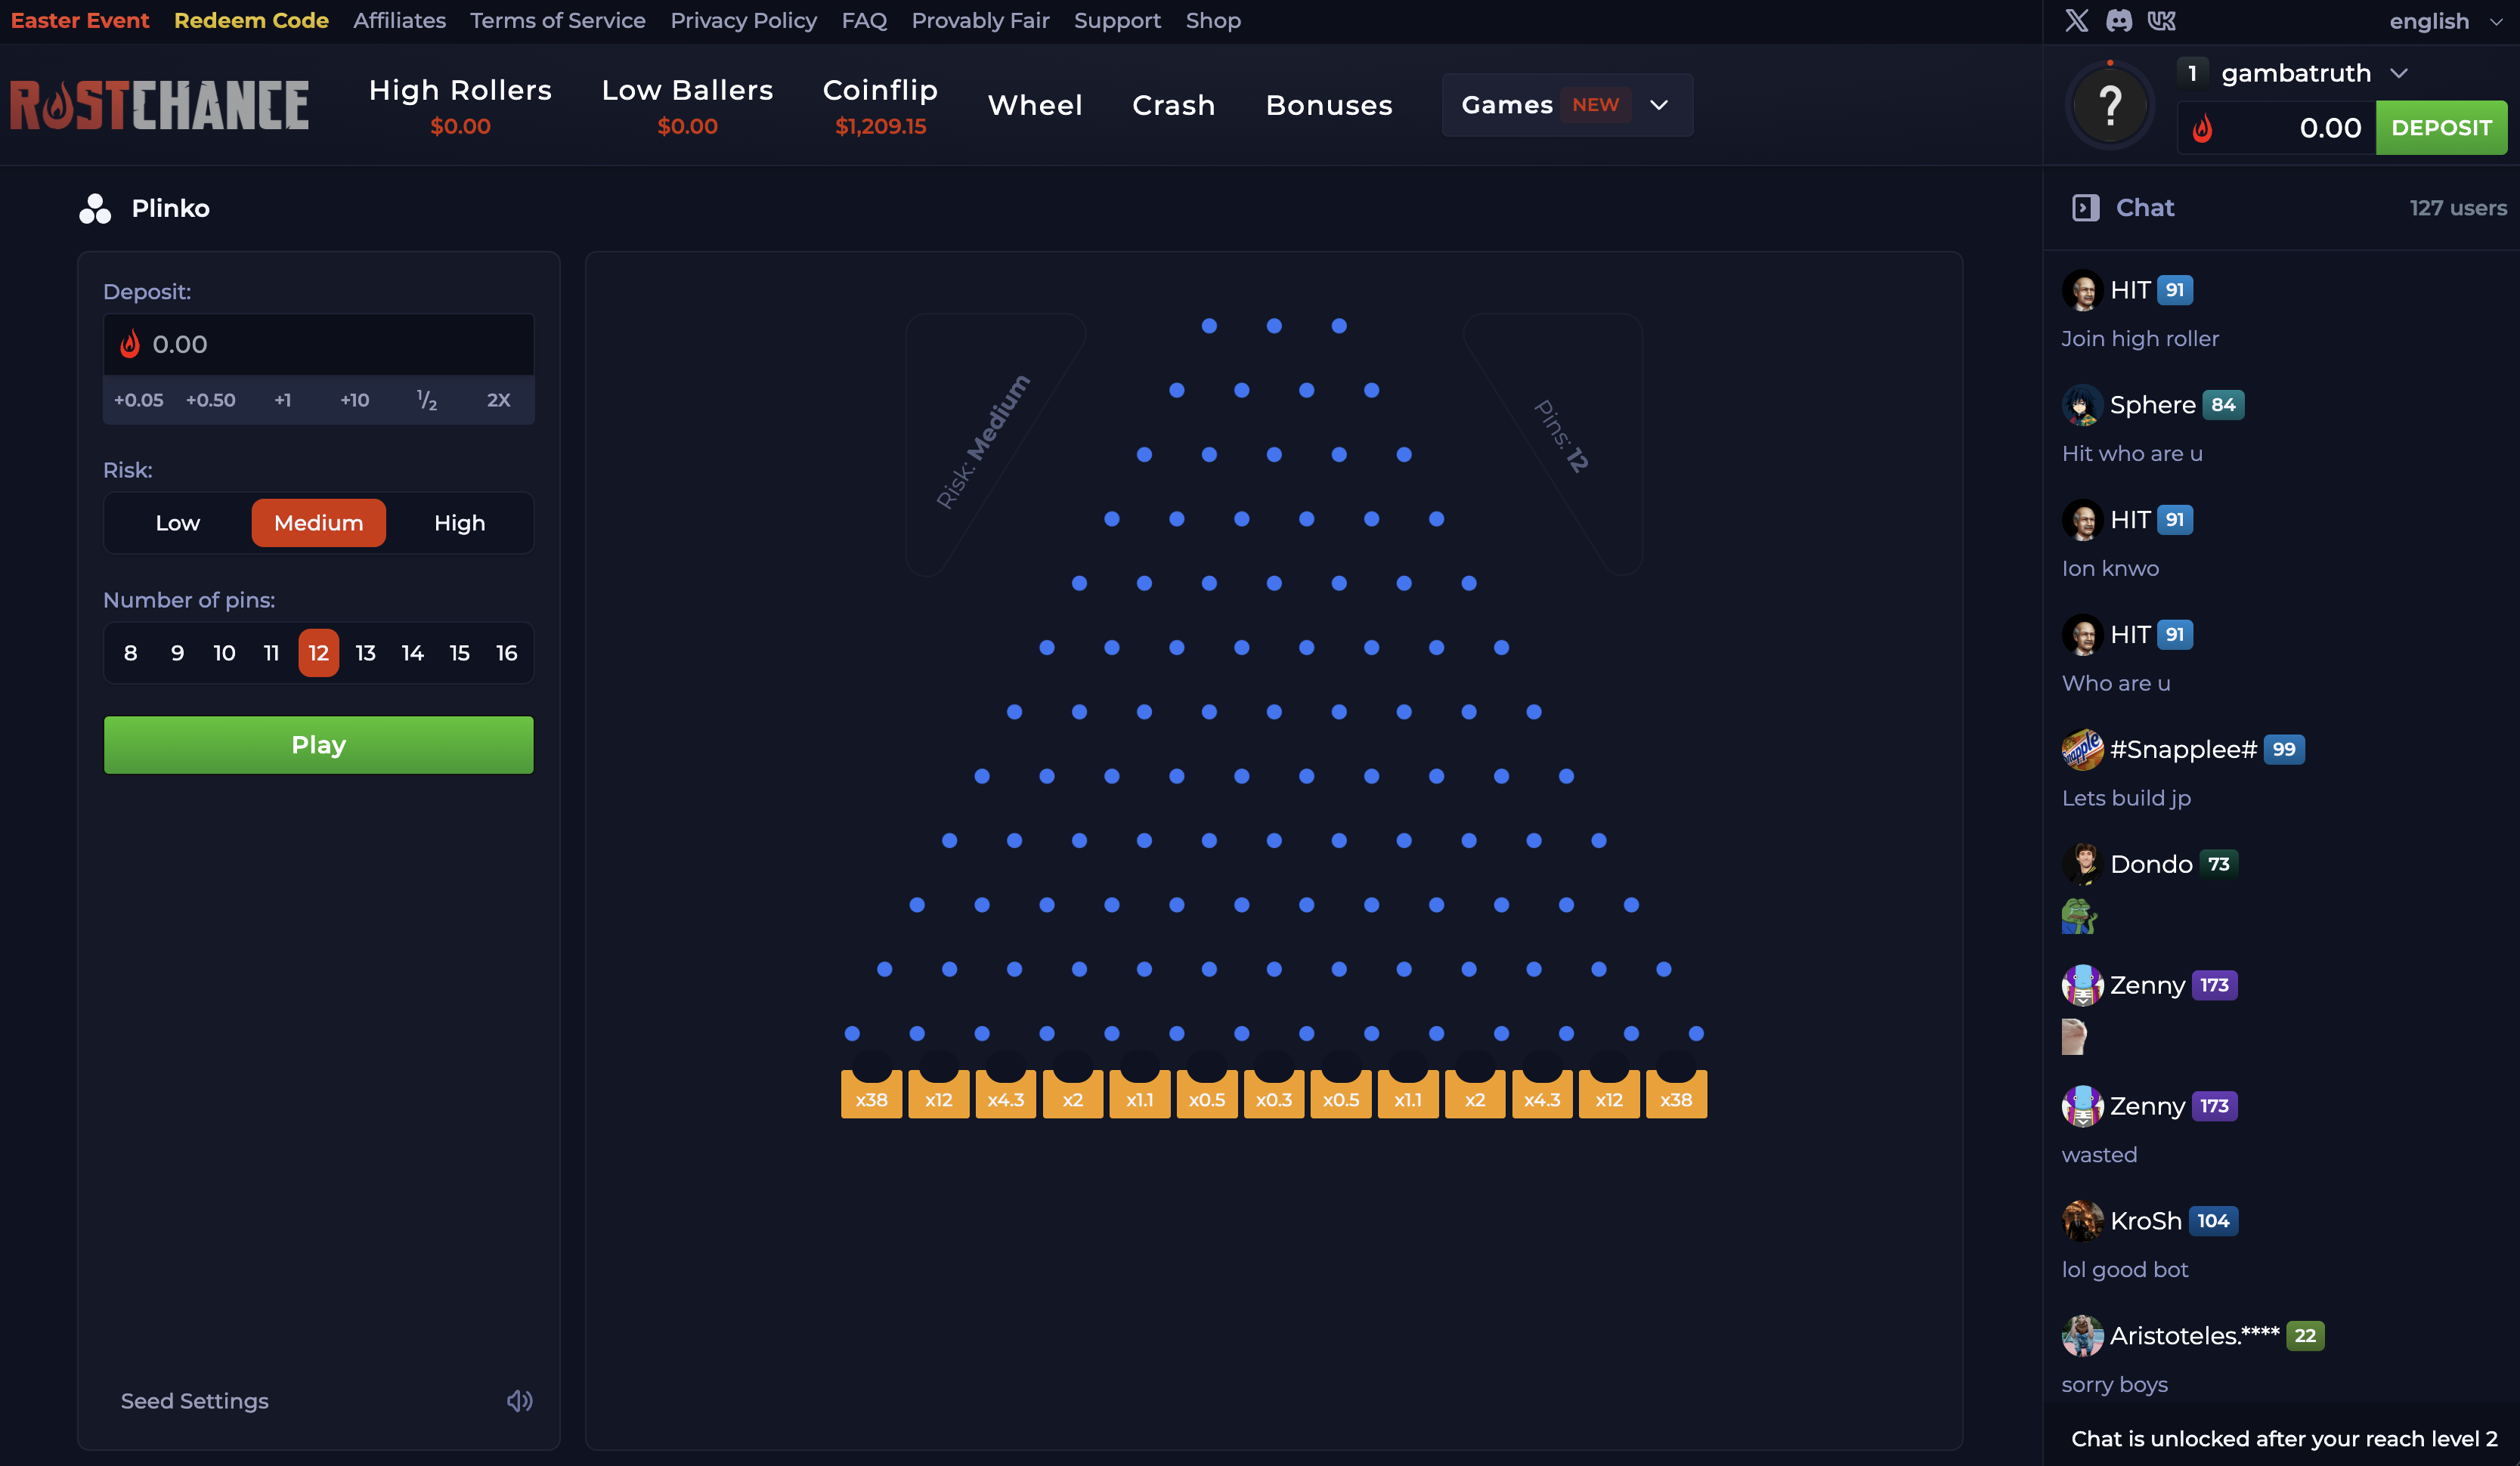
Task: Collapse the chat panel icon
Action: click(2085, 208)
